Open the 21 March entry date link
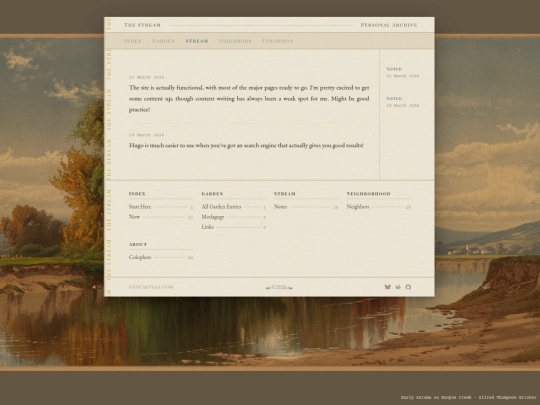The image size is (540, 405). coord(146,77)
